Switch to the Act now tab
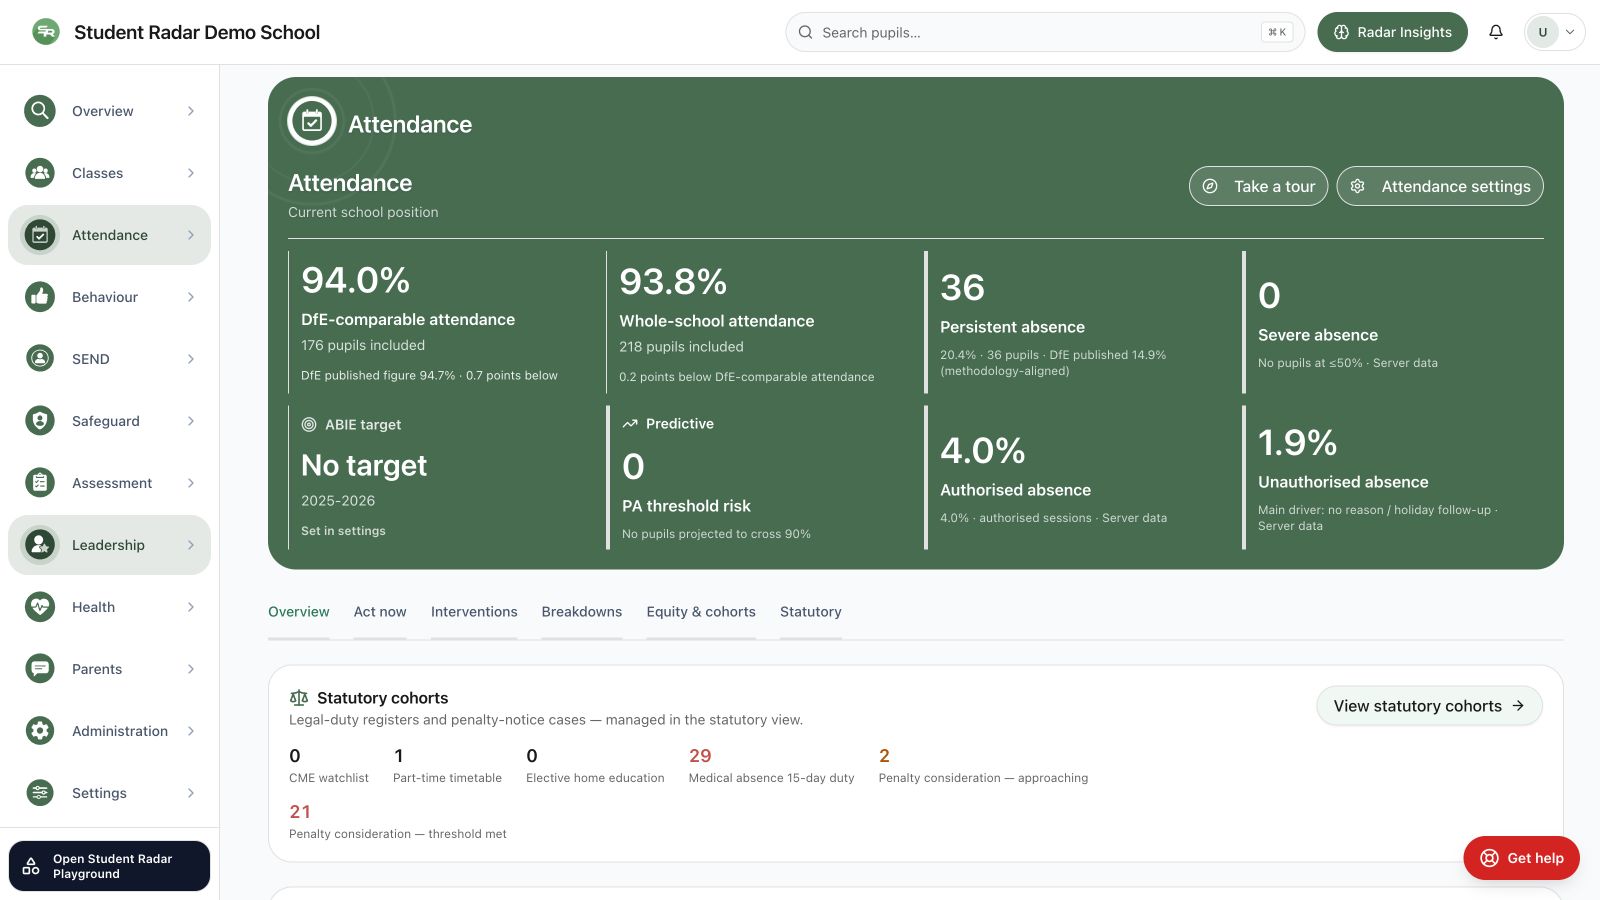The width and height of the screenshot is (1600, 900). (x=380, y=612)
